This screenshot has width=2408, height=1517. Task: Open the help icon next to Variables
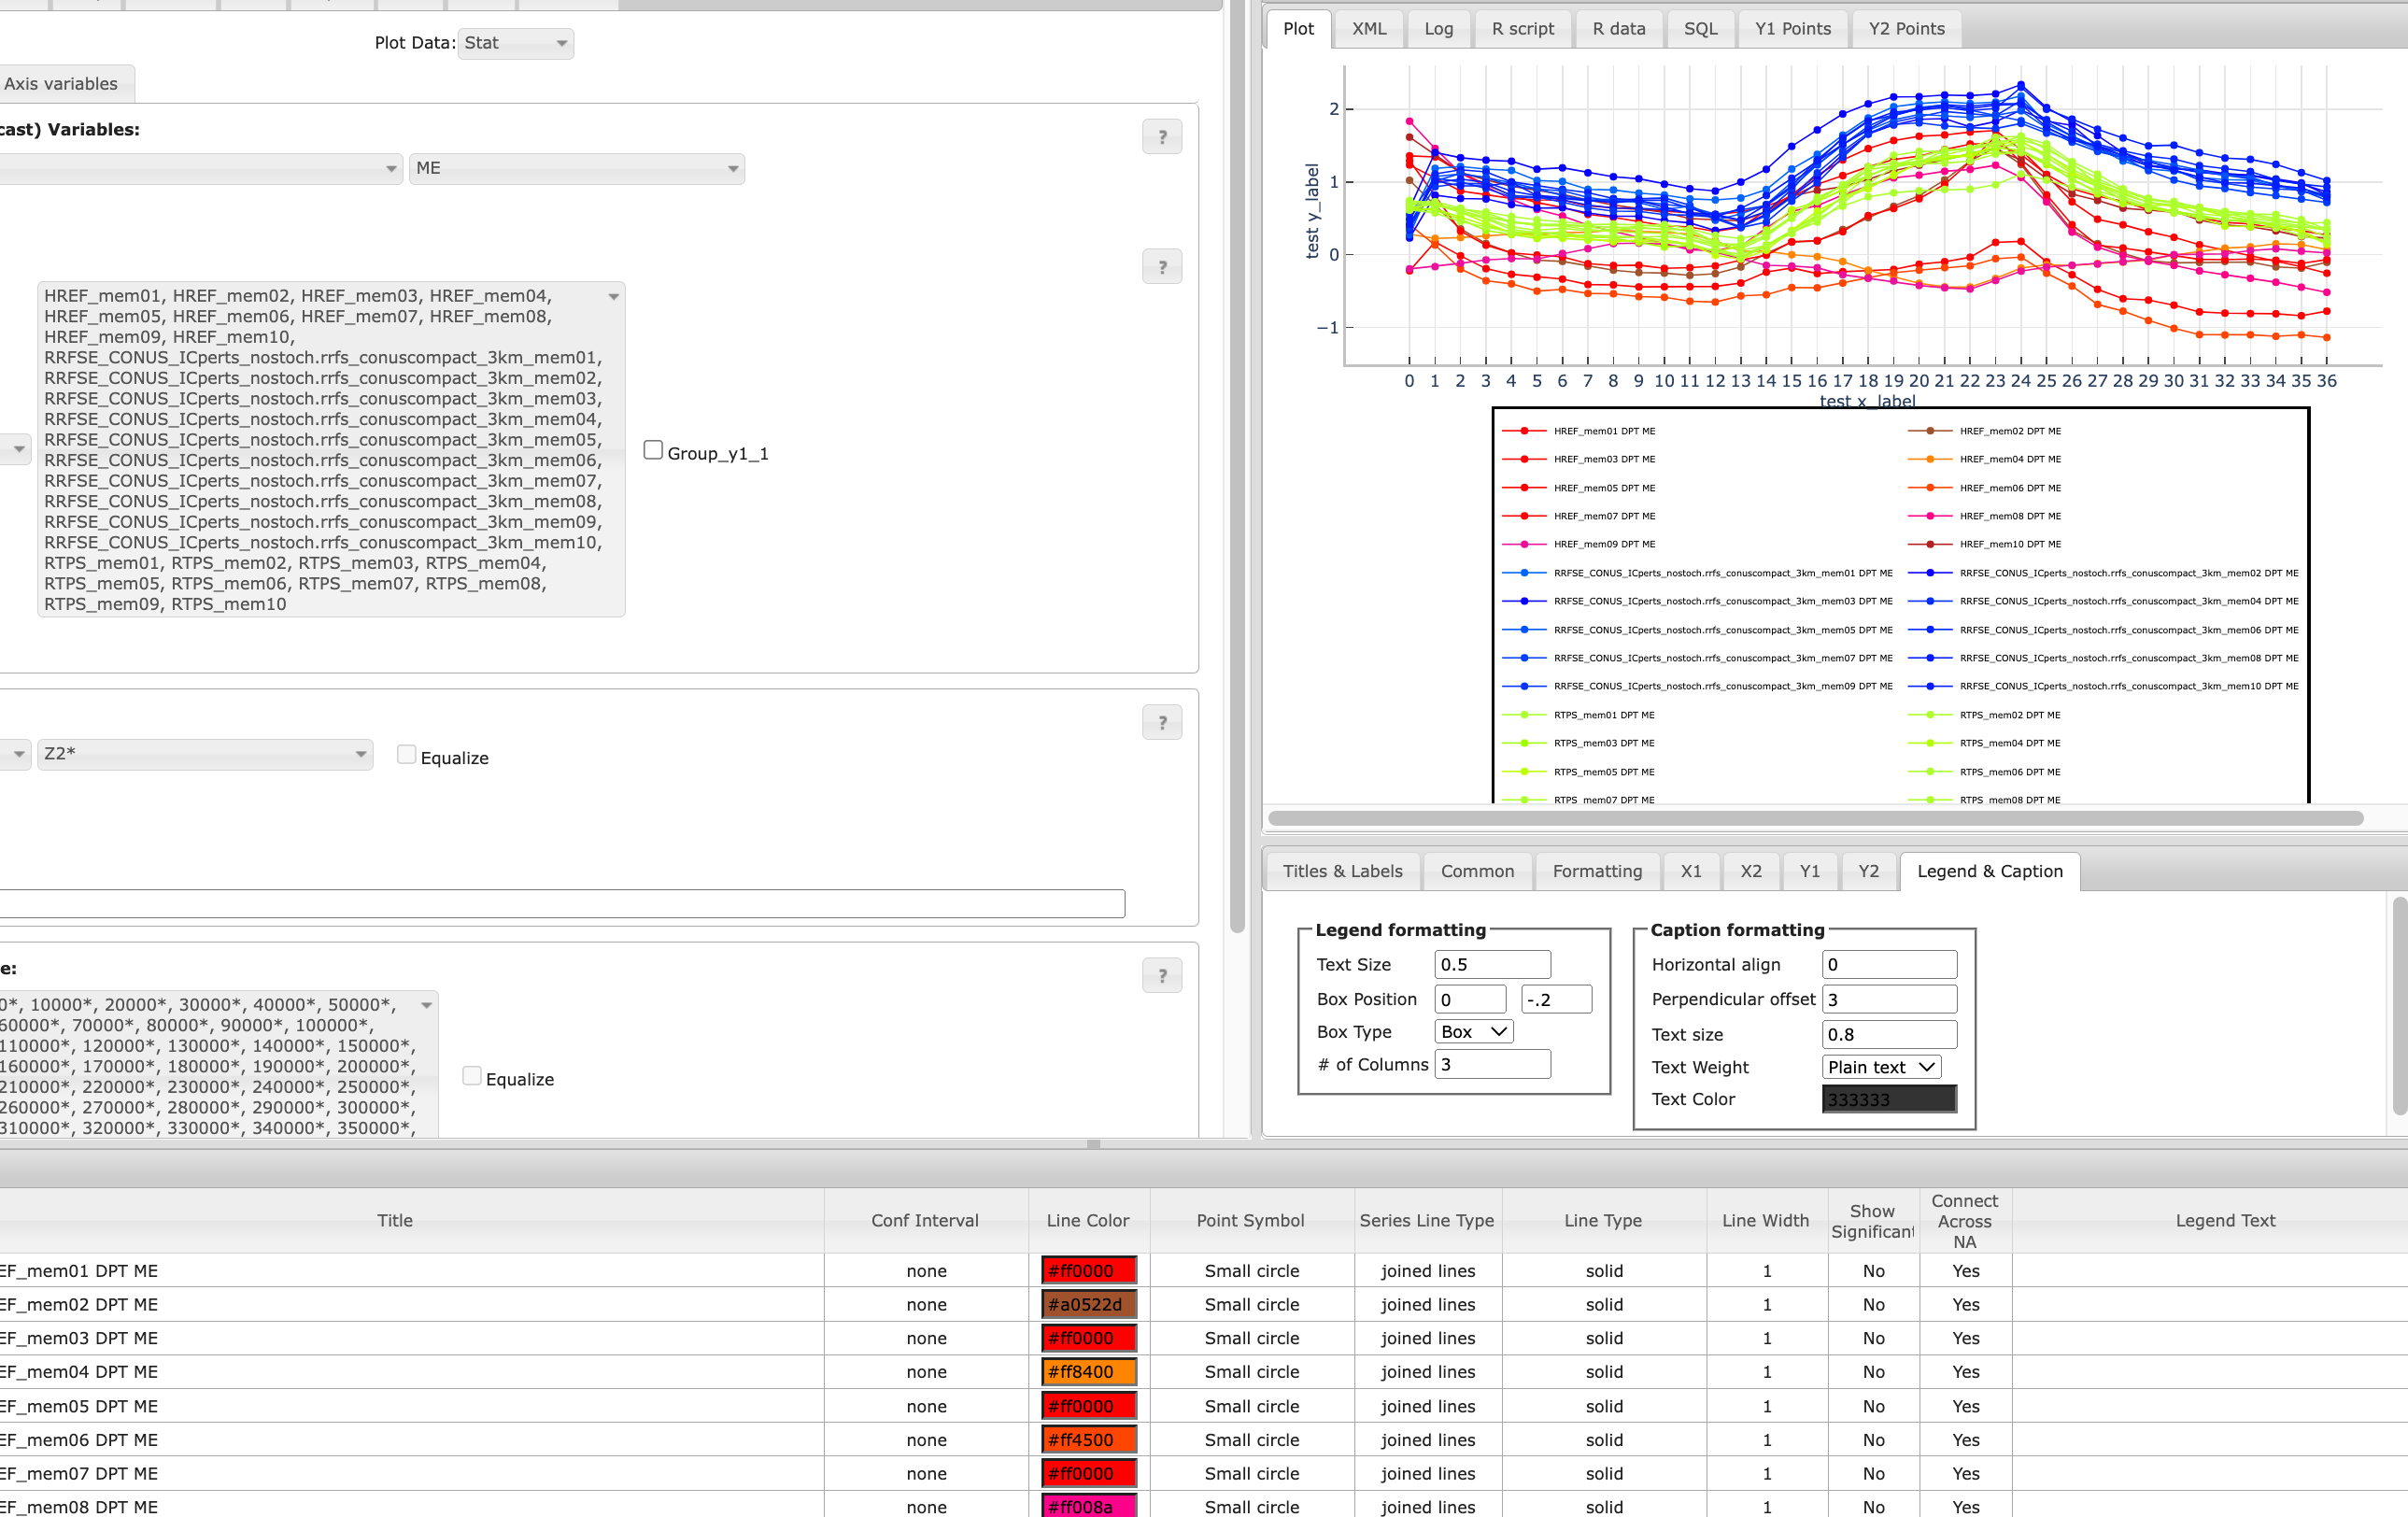(x=1161, y=136)
